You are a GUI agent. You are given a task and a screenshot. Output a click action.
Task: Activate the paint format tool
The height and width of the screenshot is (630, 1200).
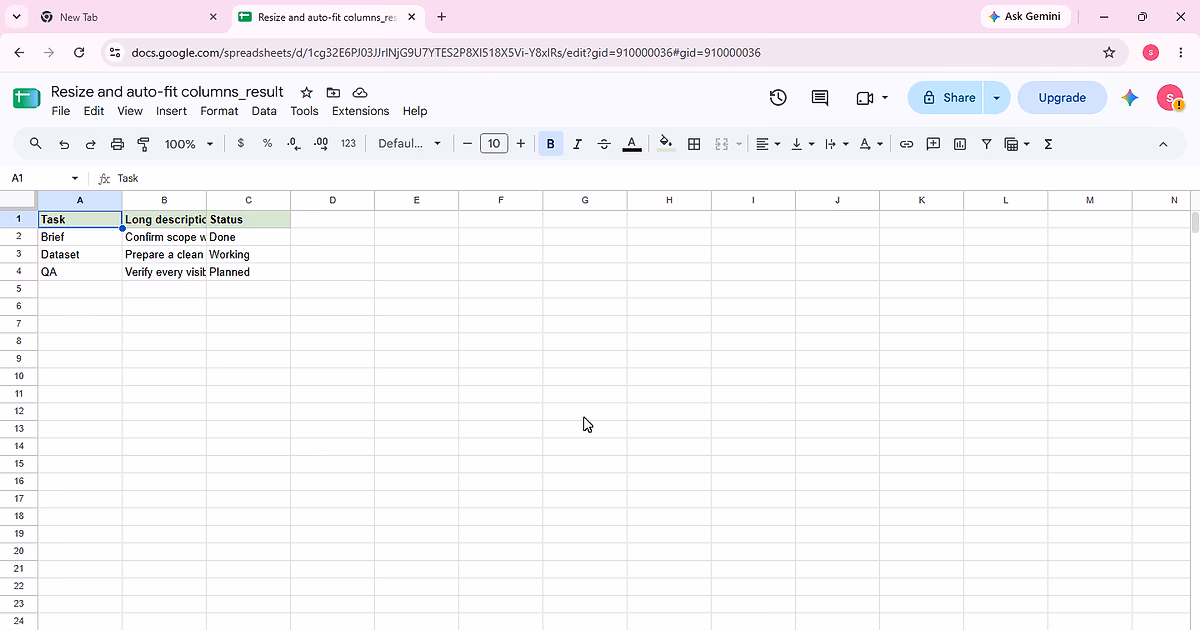click(143, 144)
